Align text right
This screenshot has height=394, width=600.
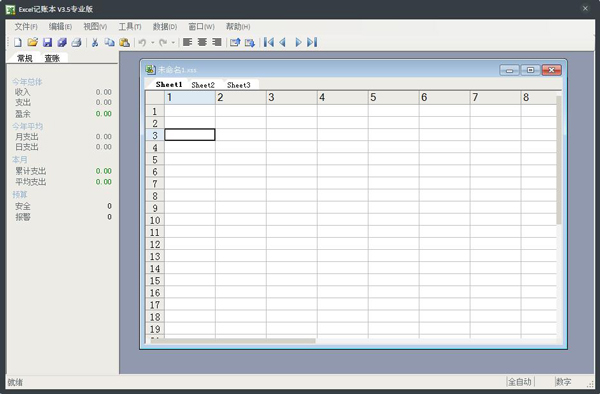(x=217, y=42)
